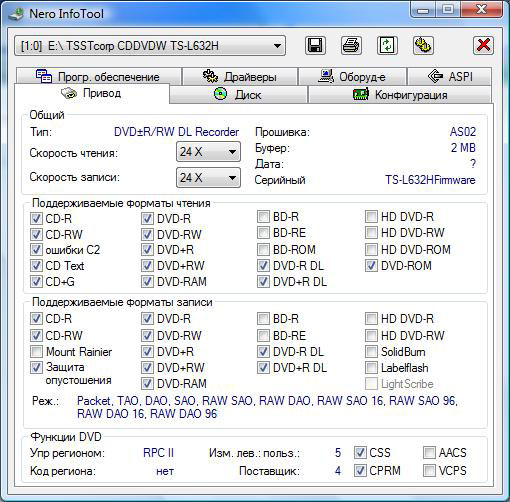
Task: Click firmware value AS02
Action: click(463, 132)
